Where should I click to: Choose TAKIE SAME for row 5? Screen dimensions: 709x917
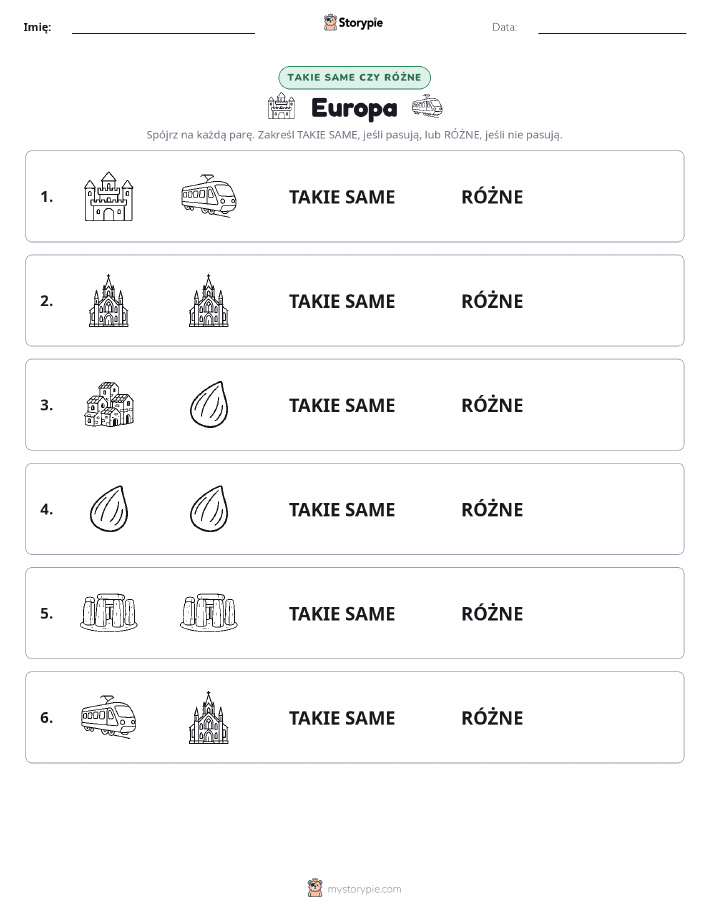[342, 613]
